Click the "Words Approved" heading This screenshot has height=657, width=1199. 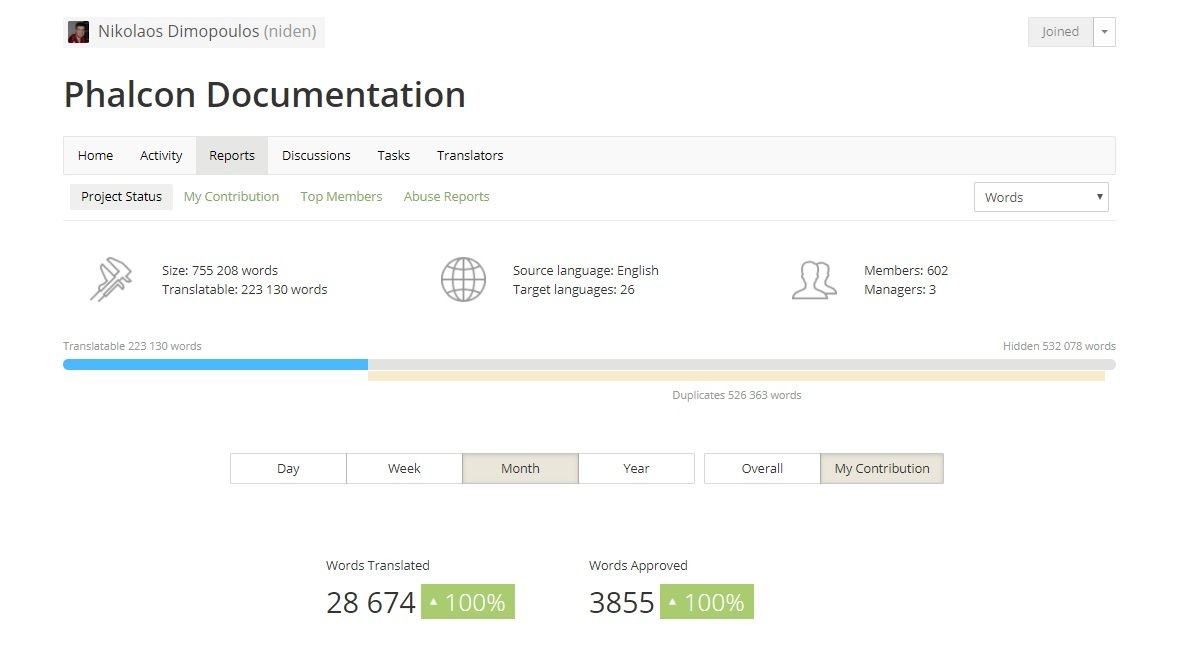pos(638,566)
